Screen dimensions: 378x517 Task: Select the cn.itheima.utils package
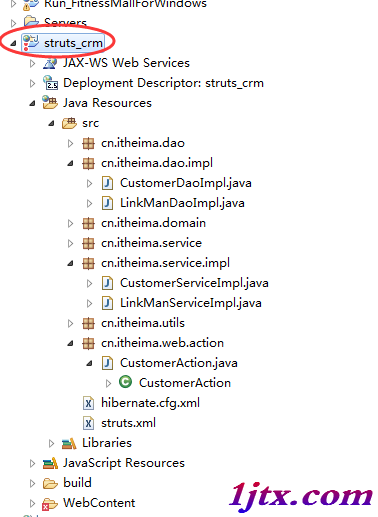(x=143, y=323)
